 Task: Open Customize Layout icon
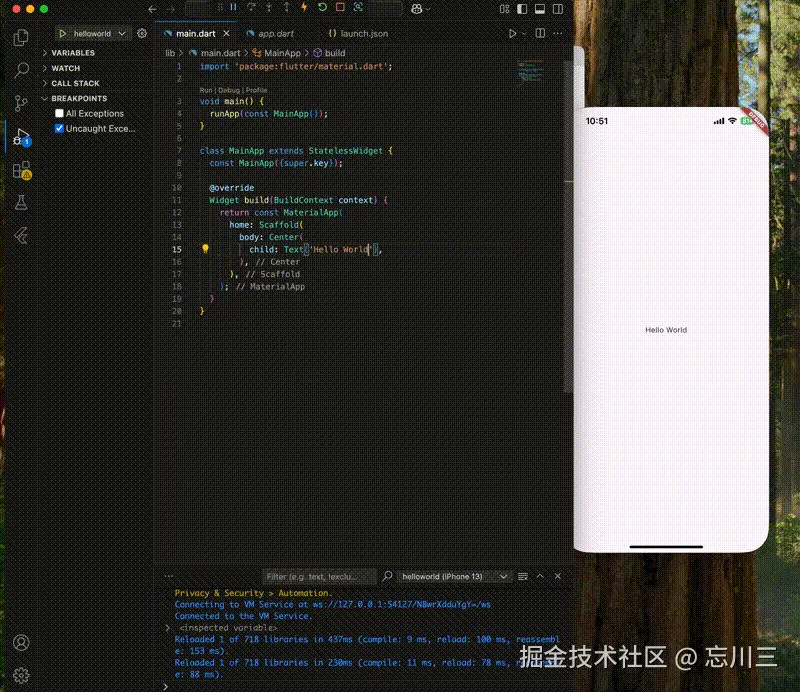tap(505, 9)
